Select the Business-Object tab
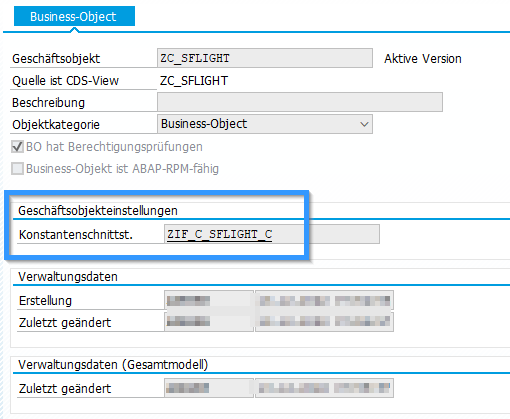The width and height of the screenshot is (510, 419). coord(74,16)
